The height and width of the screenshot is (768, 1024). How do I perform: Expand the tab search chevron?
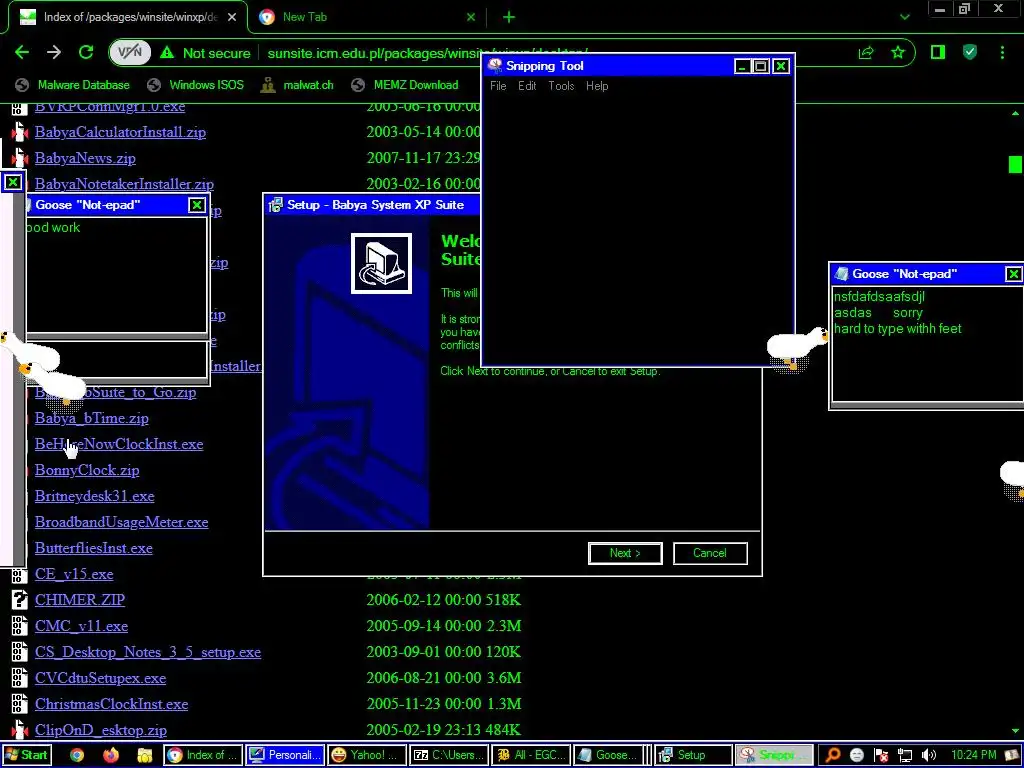pyautogui.click(x=904, y=18)
